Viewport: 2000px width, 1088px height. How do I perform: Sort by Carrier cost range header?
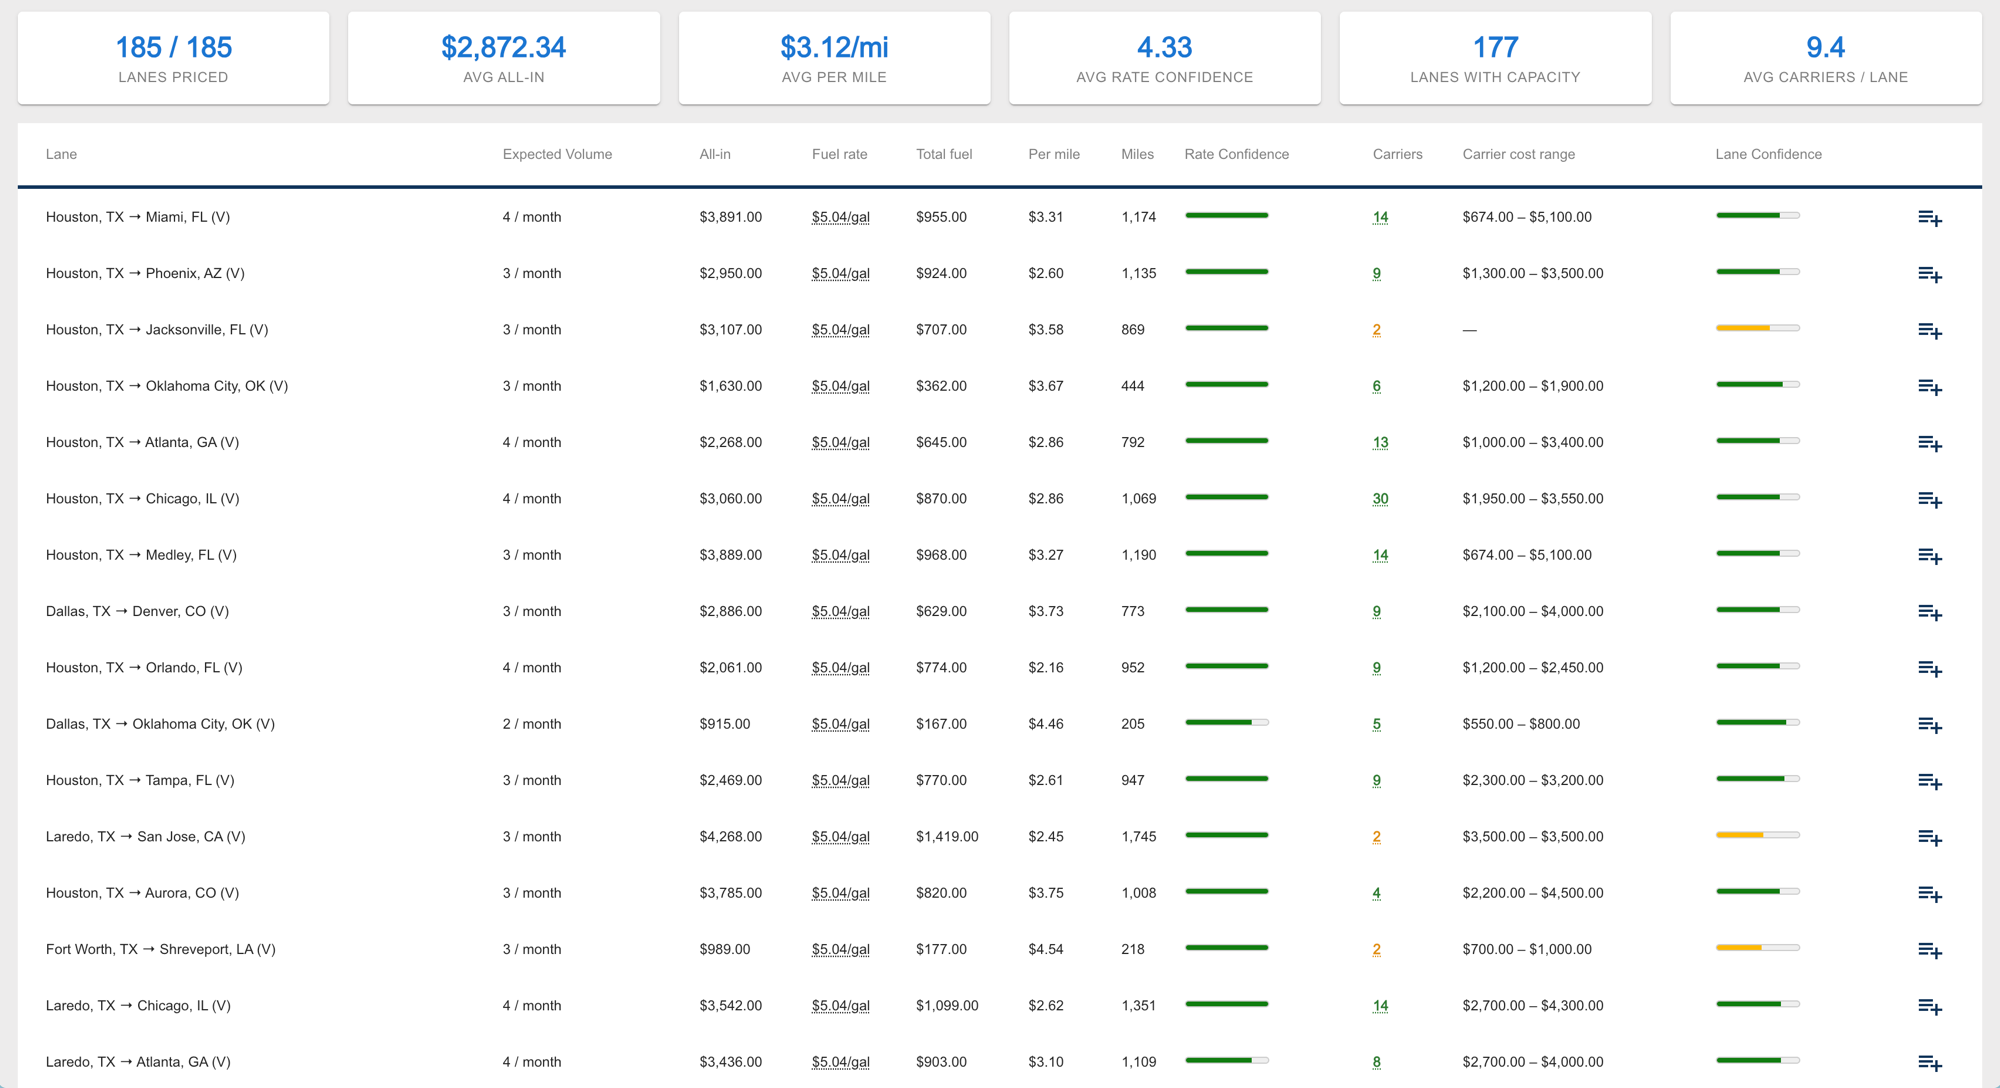click(x=1519, y=154)
